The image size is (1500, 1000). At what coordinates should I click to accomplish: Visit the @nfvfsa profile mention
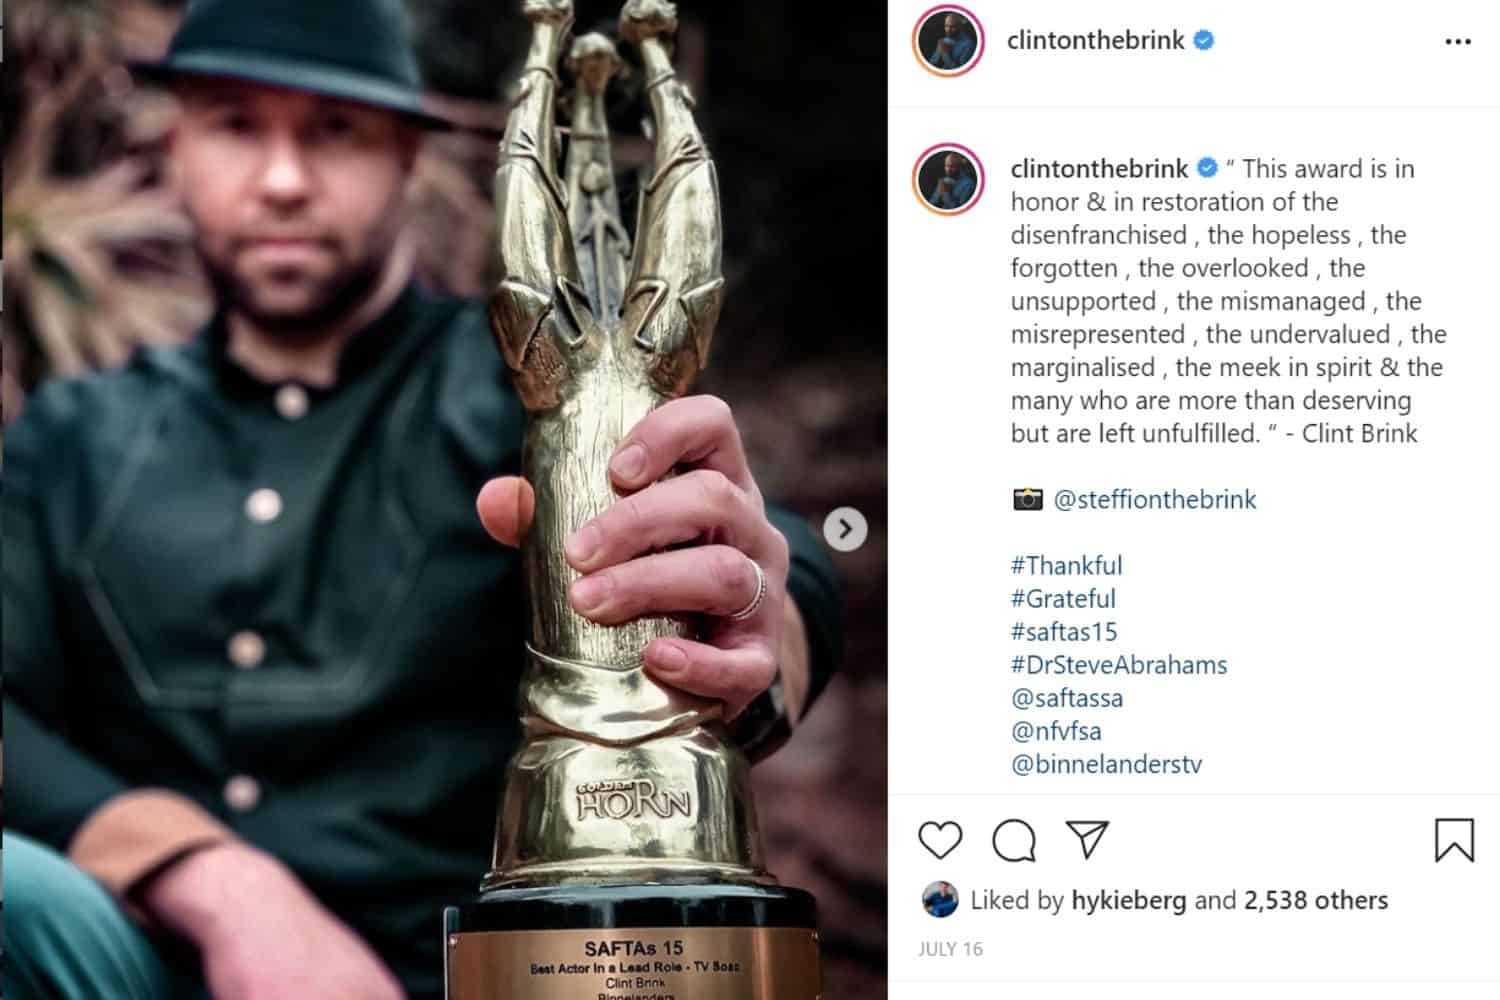click(1056, 730)
